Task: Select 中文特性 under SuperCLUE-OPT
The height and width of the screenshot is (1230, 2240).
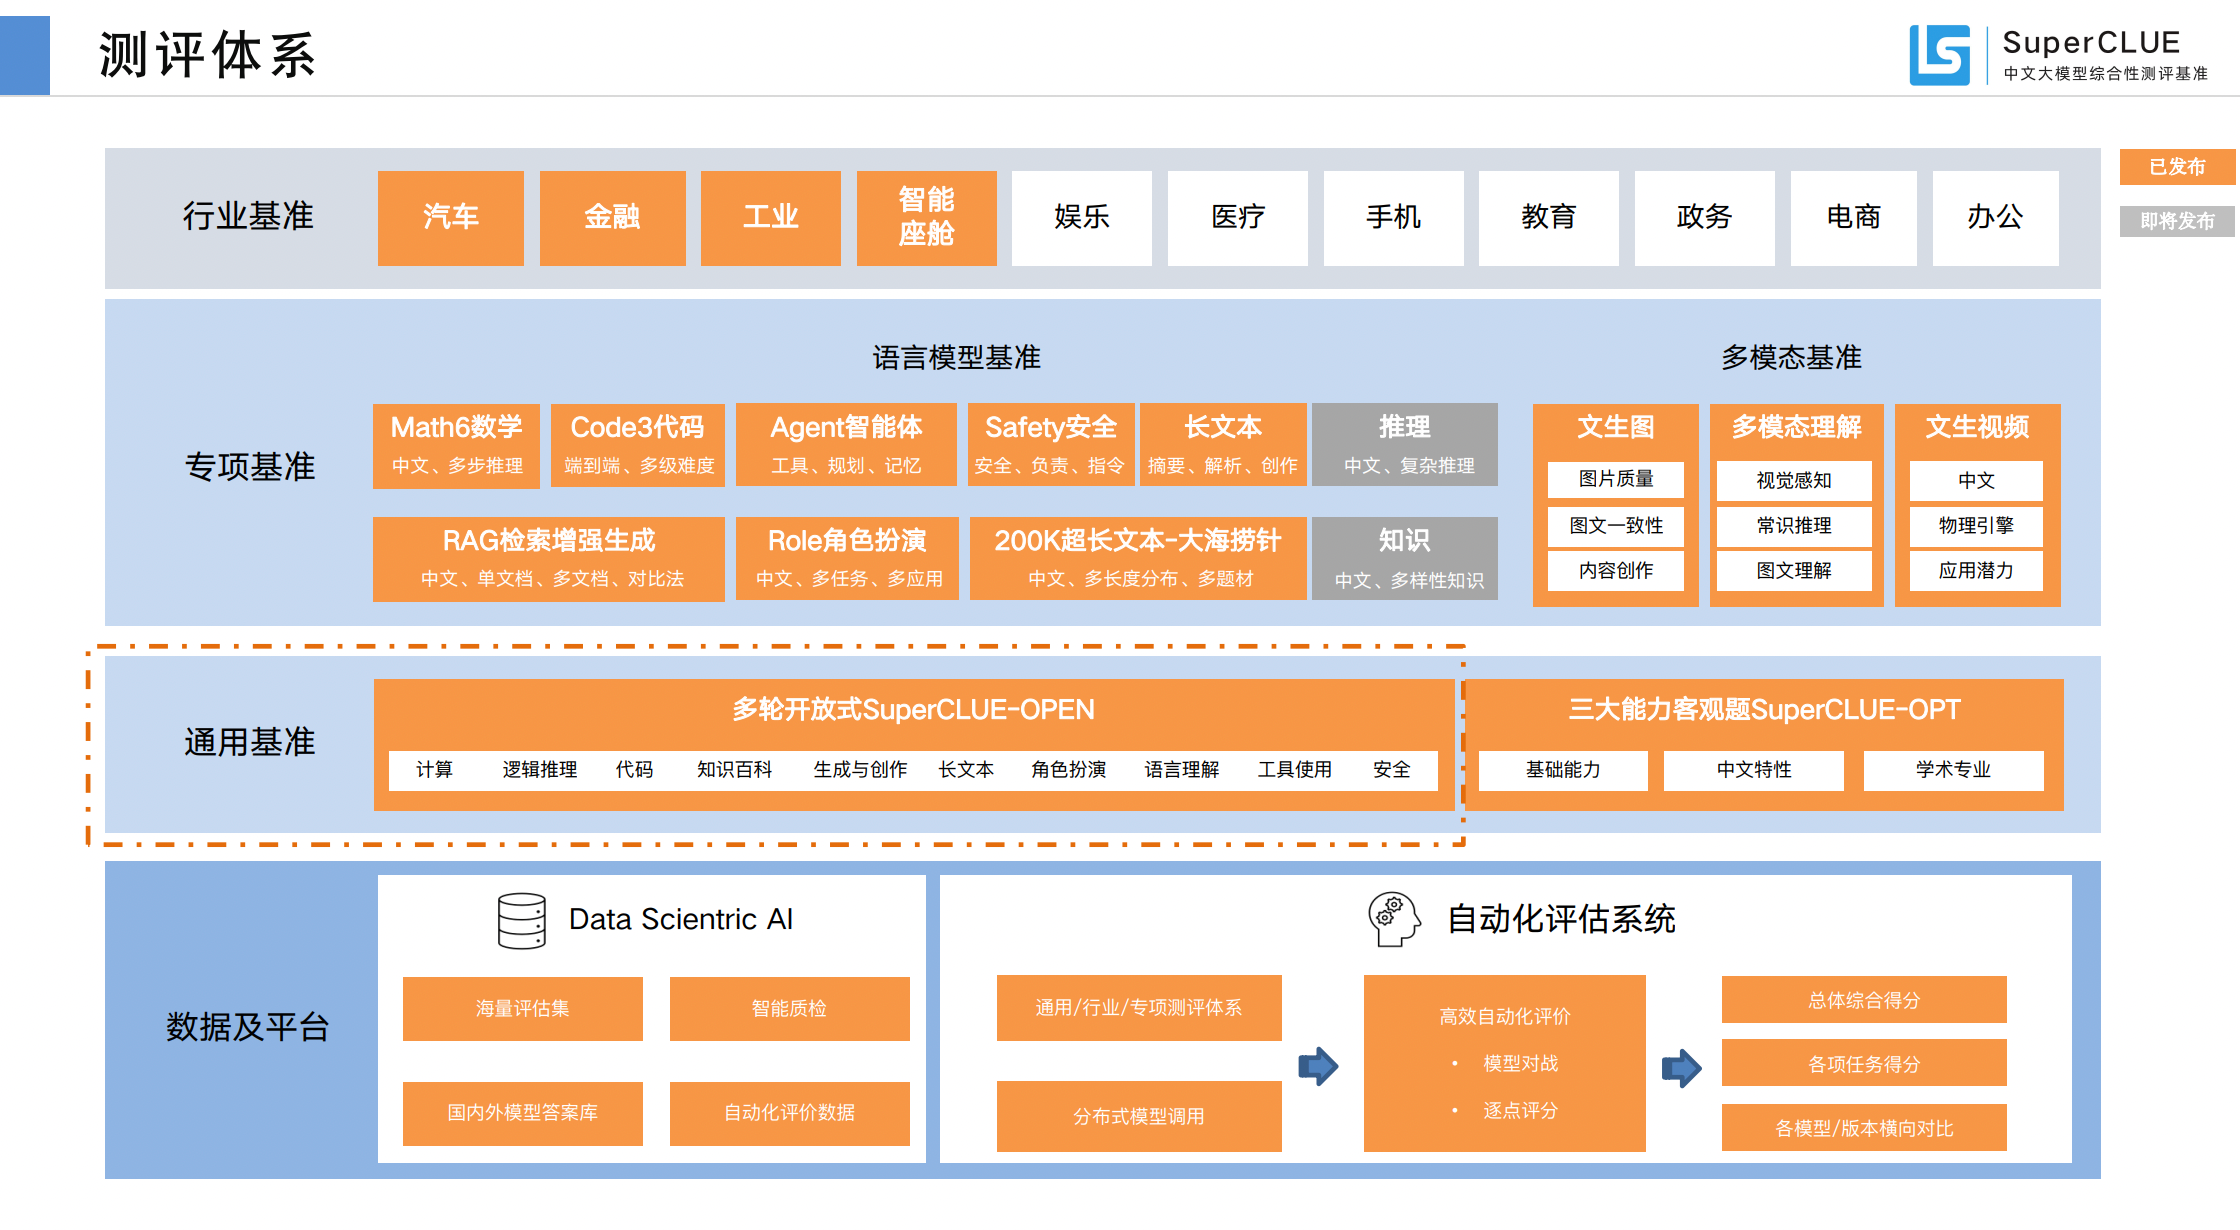Action: (1753, 770)
